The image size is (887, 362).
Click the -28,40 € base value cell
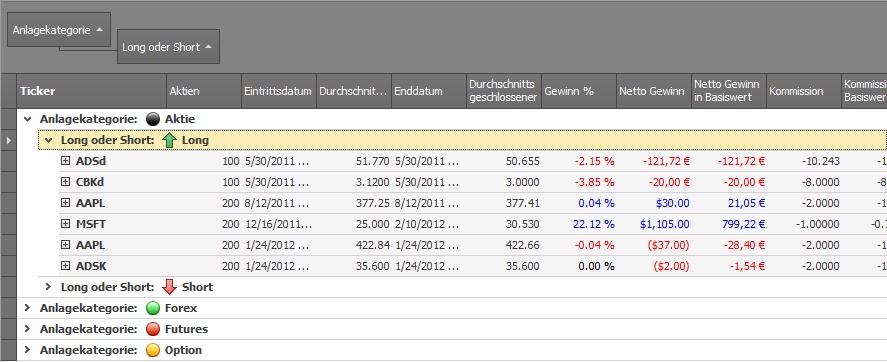tap(729, 245)
